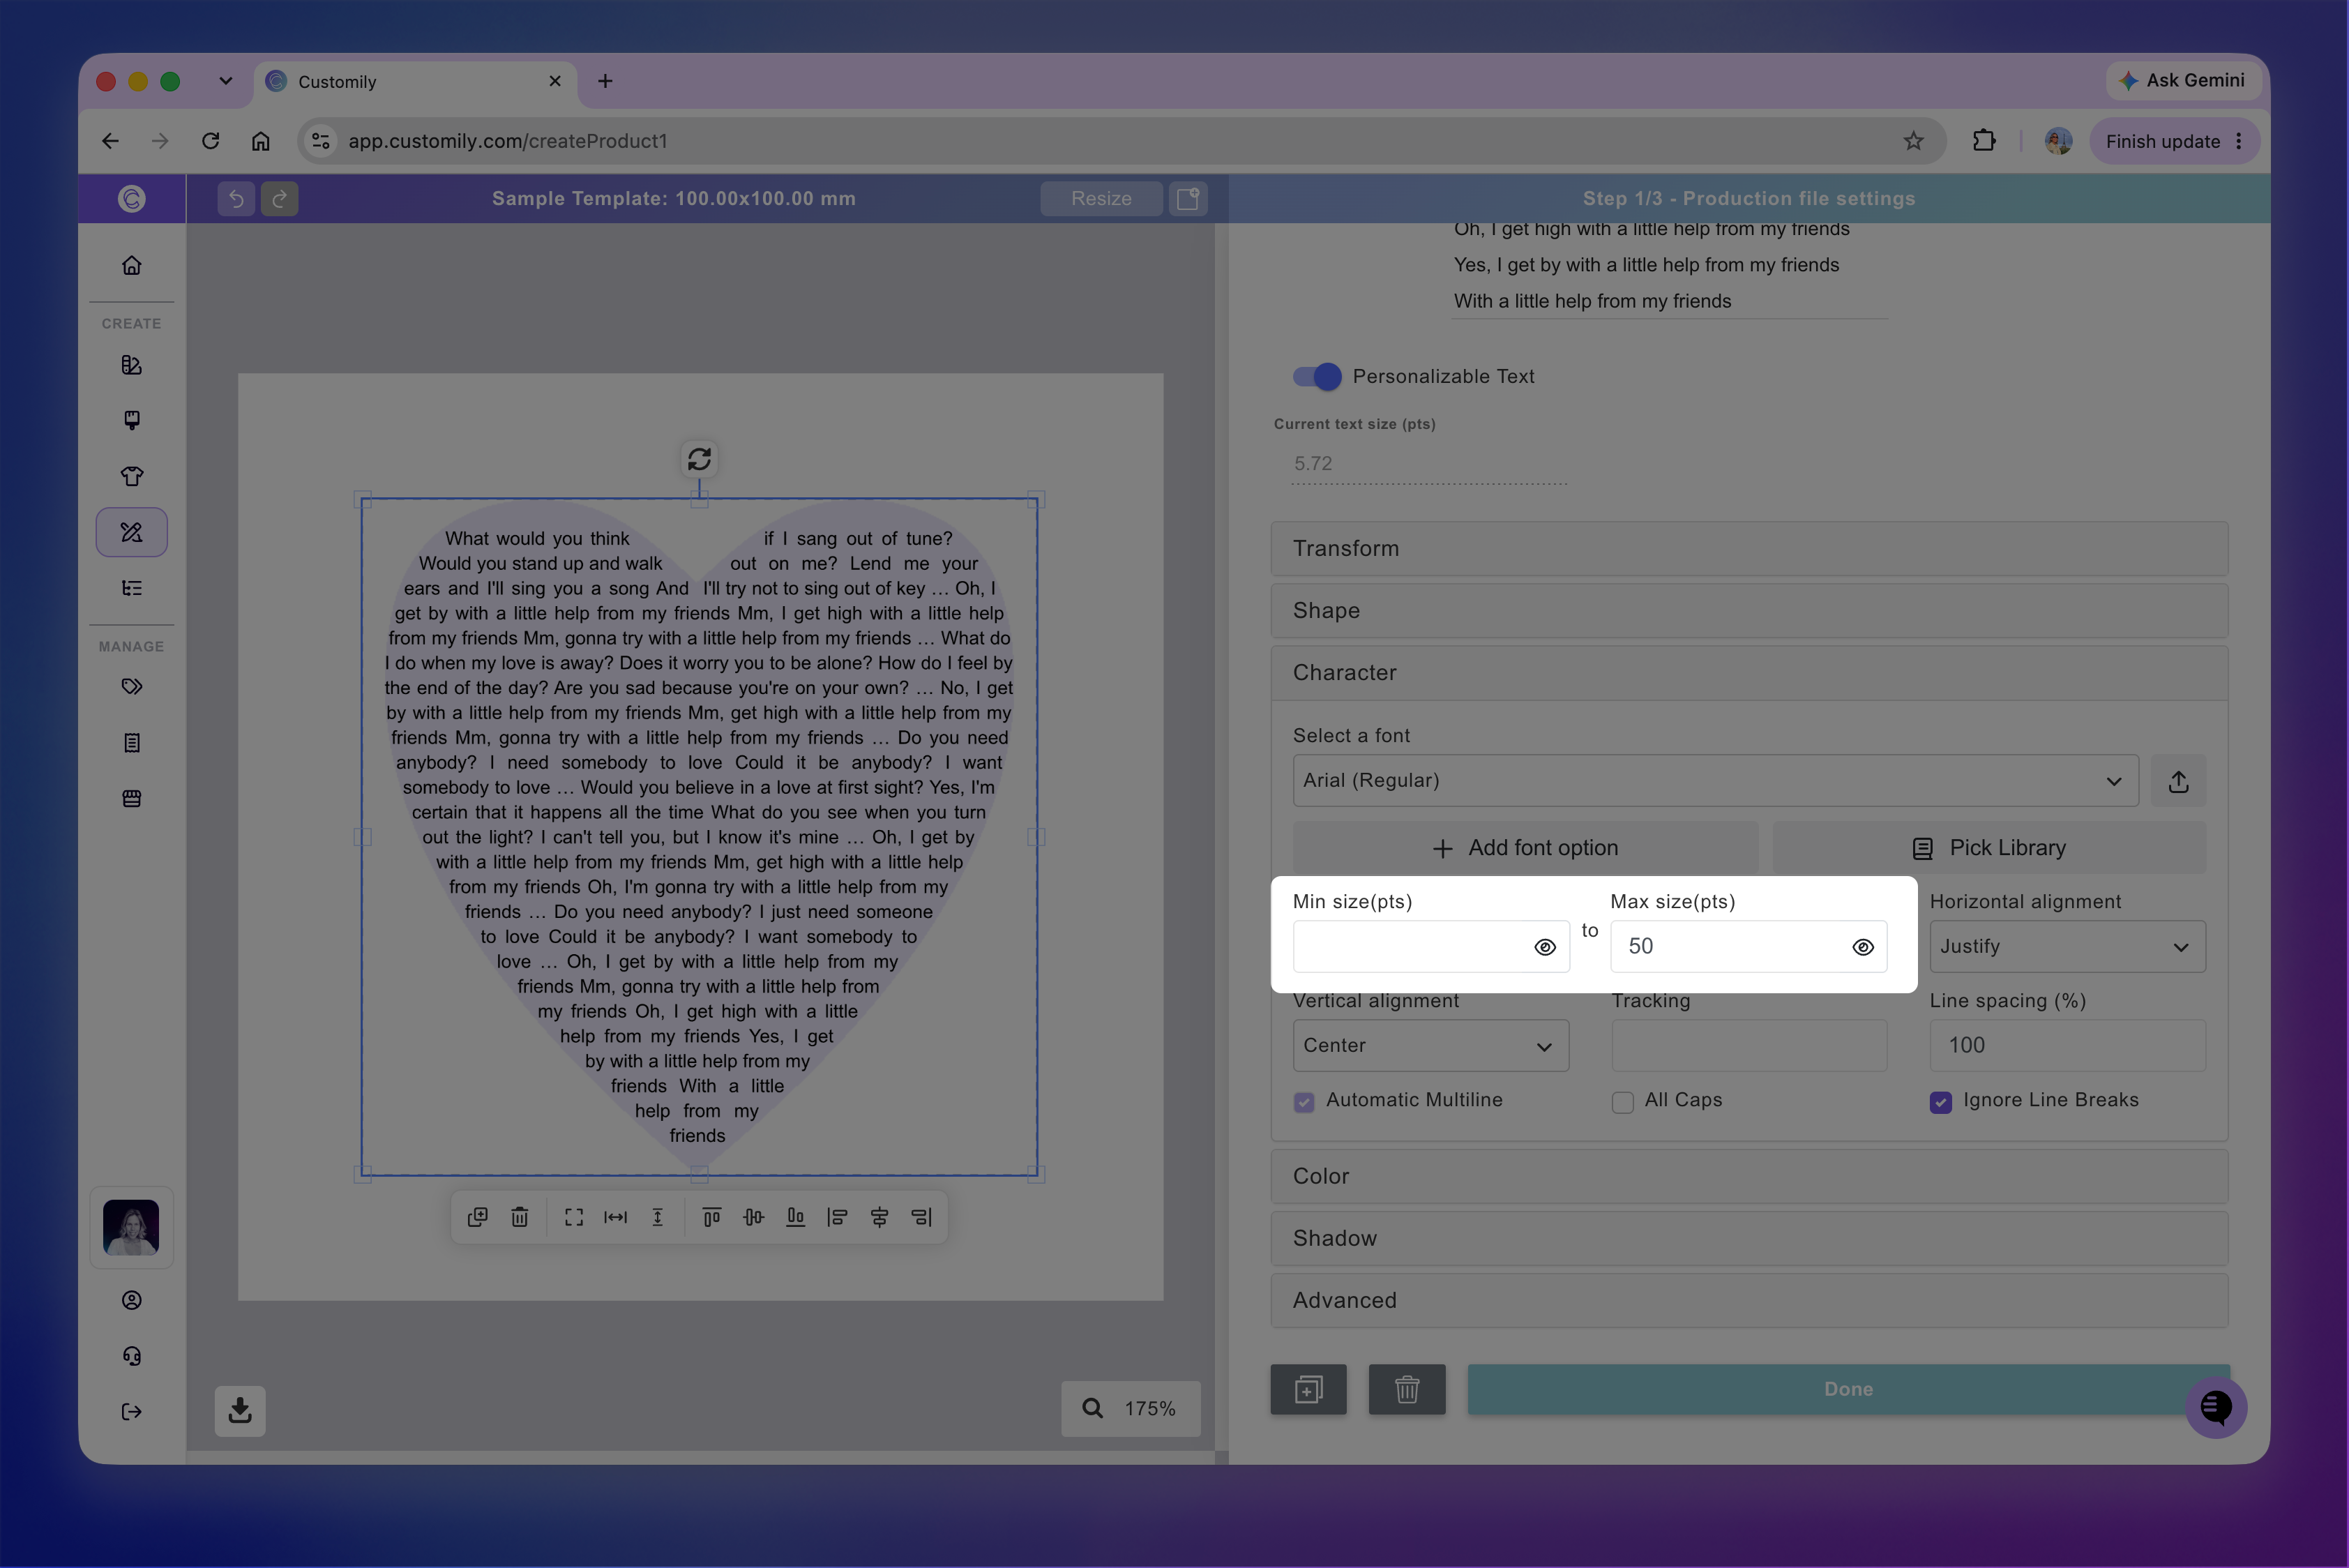
Task: Click the logout icon at sidebar bottom
Action: (x=131, y=1412)
